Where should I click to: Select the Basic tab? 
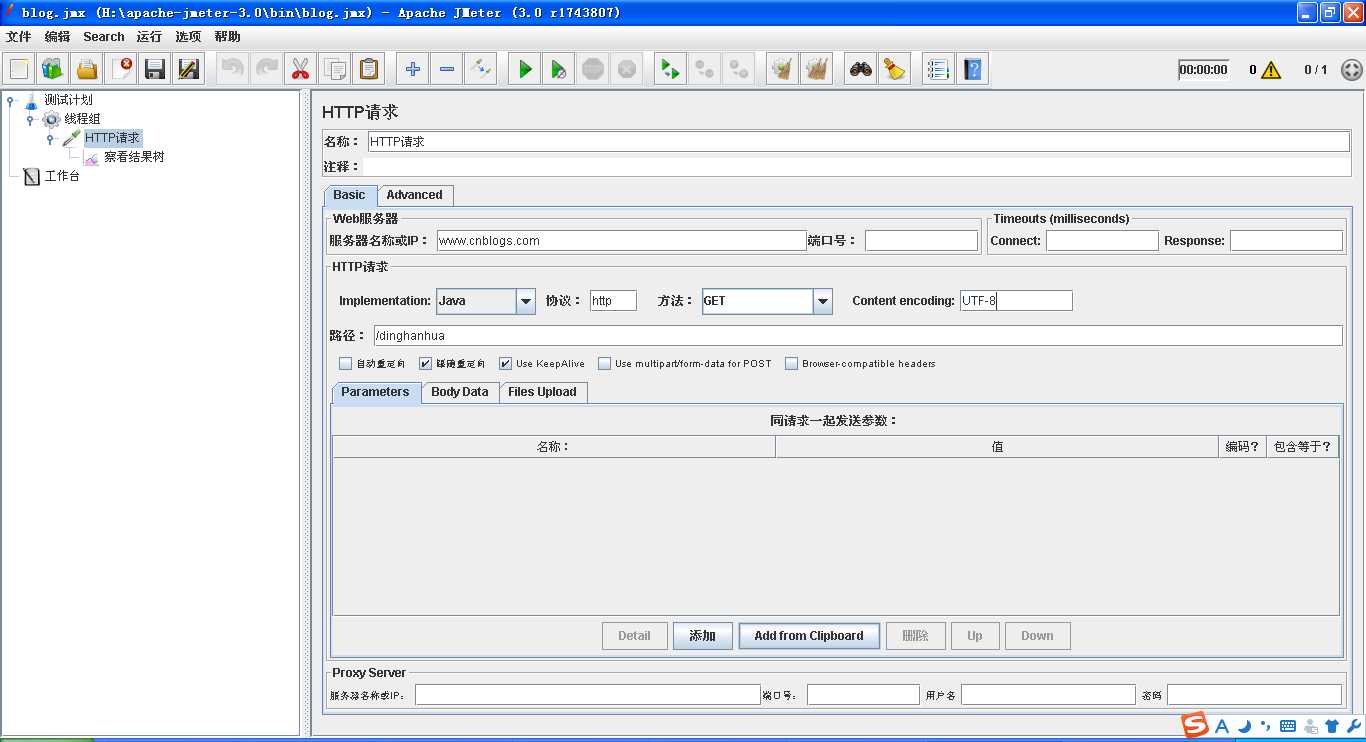349,195
